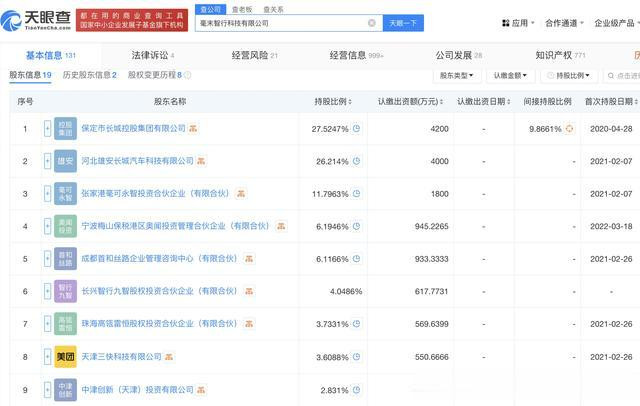Select 查公司 search mode tab
Image resolution: width=640 pixels, height=406 pixels.
pyautogui.click(x=211, y=9)
